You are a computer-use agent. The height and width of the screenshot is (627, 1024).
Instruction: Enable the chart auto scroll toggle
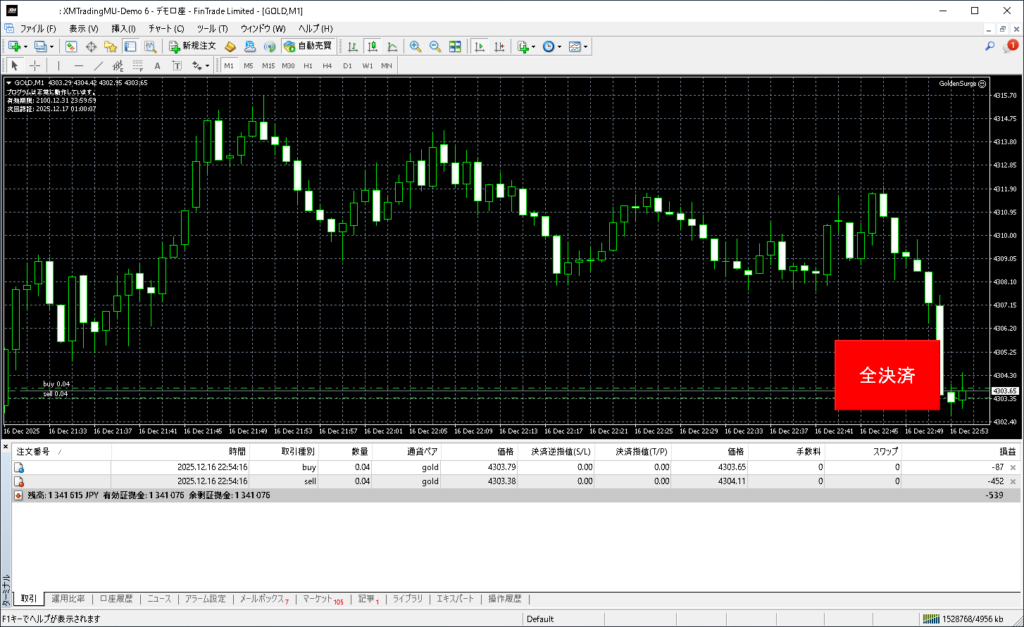click(479, 47)
